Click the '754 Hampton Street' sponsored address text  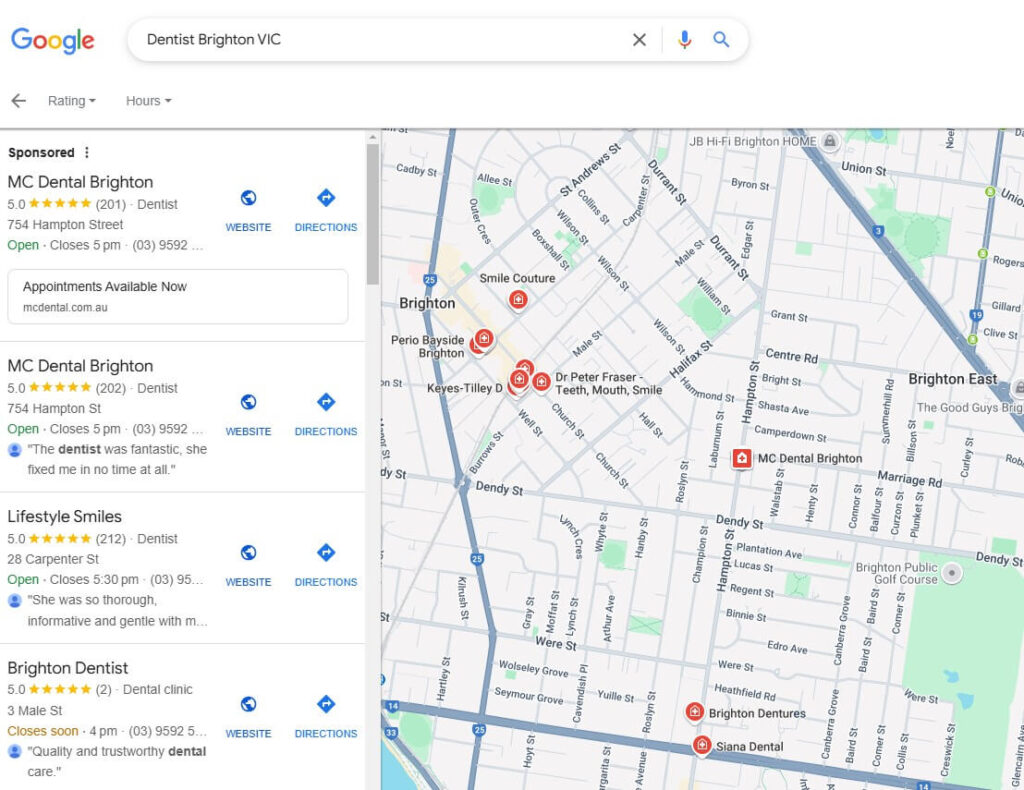pyautogui.click(x=65, y=225)
